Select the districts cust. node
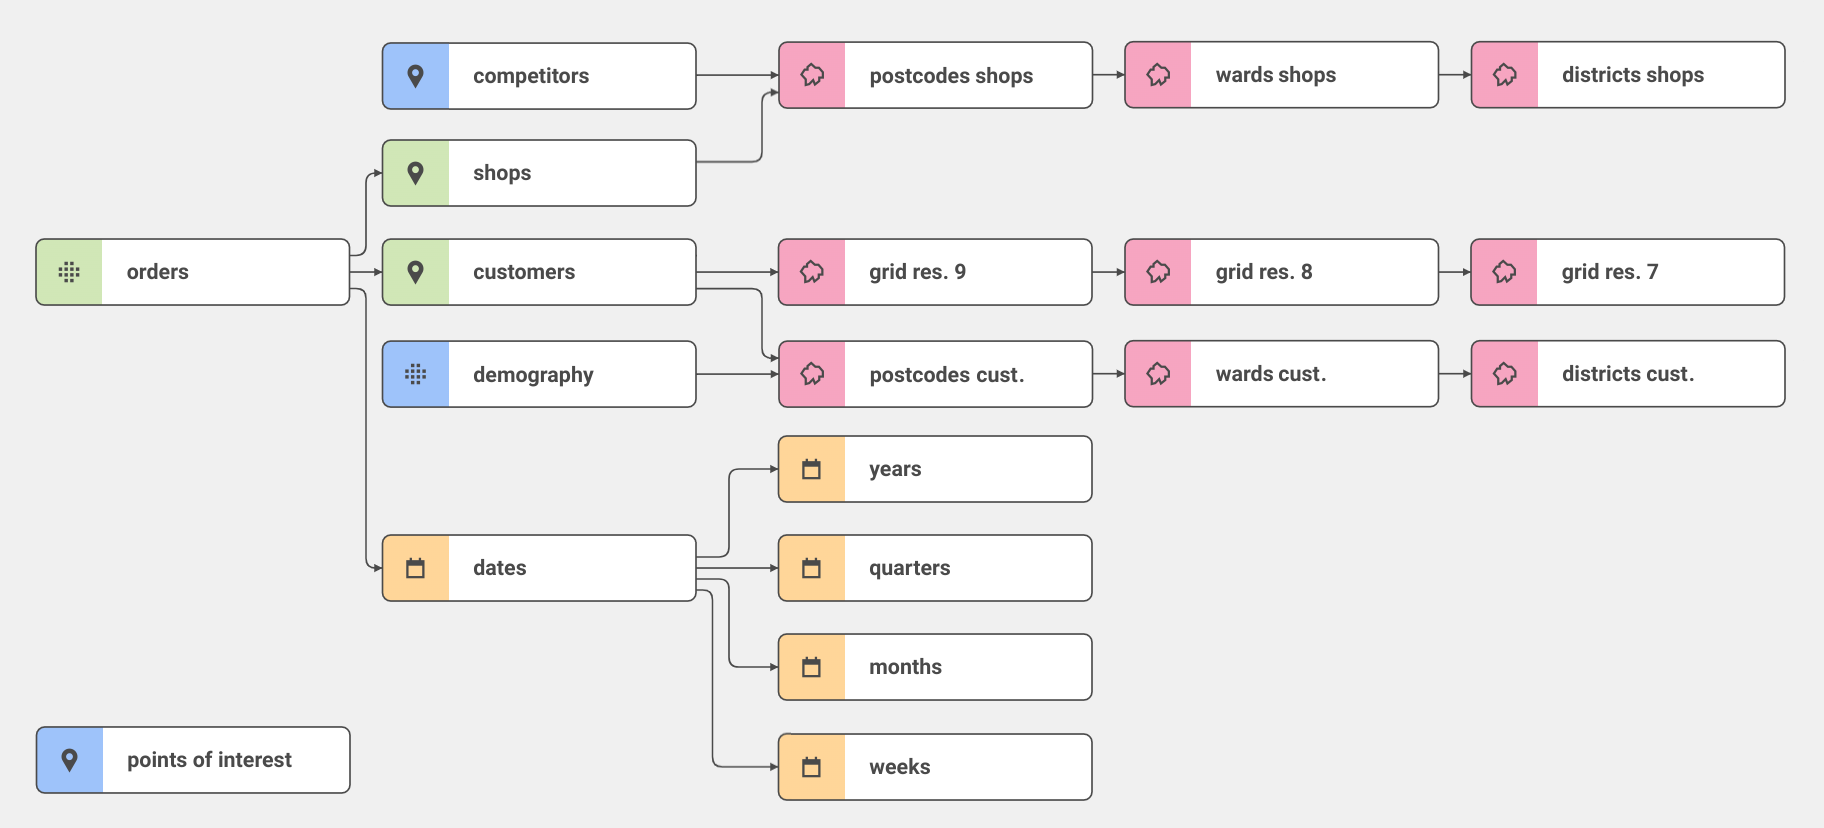The height and width of the screenshot is (828, 1824). (1628, 374)
